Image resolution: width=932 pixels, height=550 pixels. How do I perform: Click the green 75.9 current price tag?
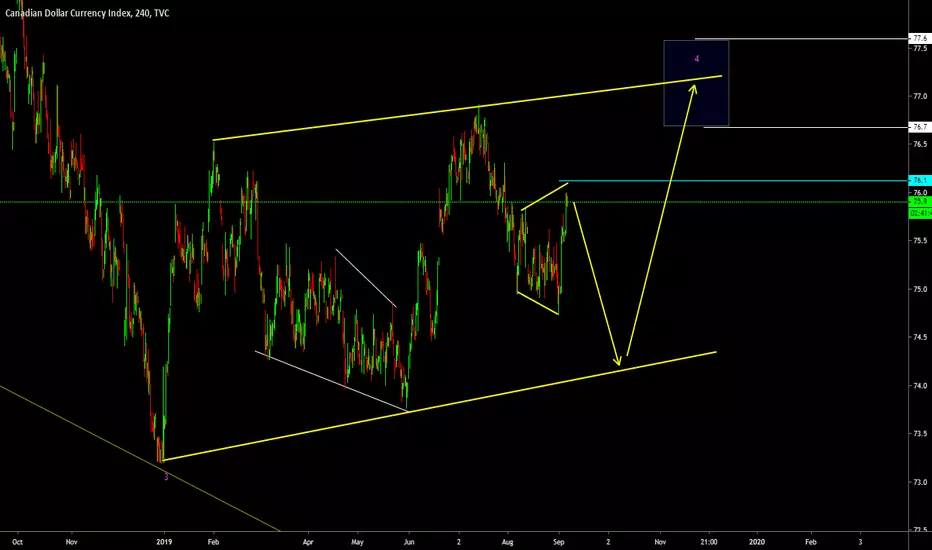920,202
